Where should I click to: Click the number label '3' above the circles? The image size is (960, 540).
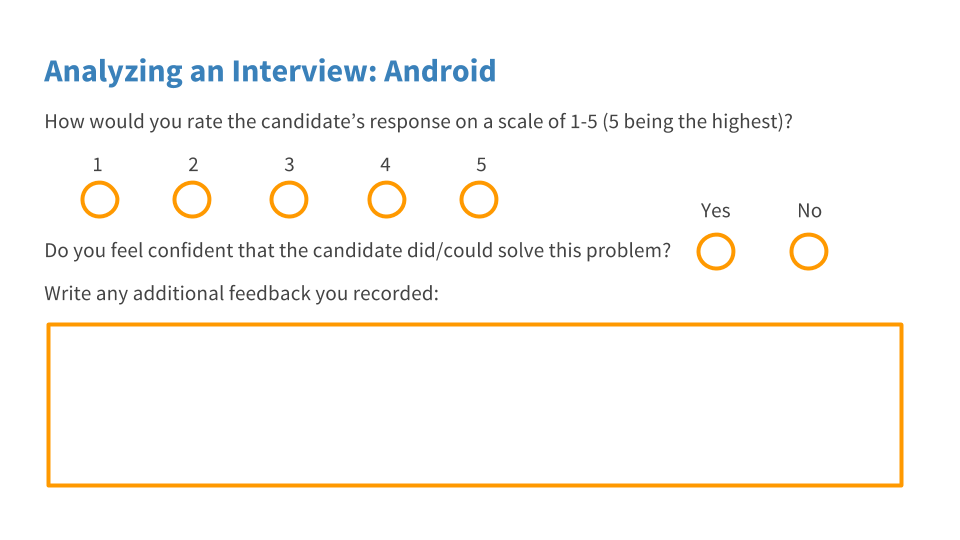289,165
